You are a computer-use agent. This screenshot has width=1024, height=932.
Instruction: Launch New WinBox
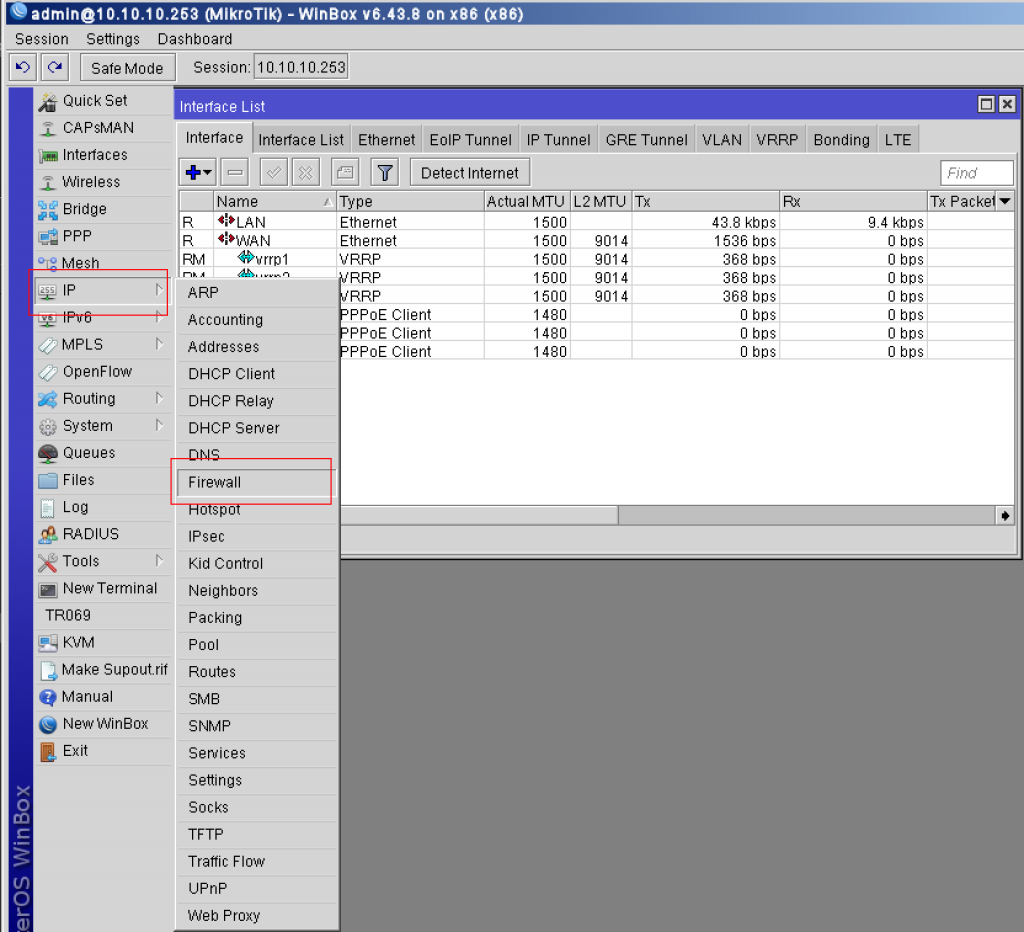[x=103, y=724]
